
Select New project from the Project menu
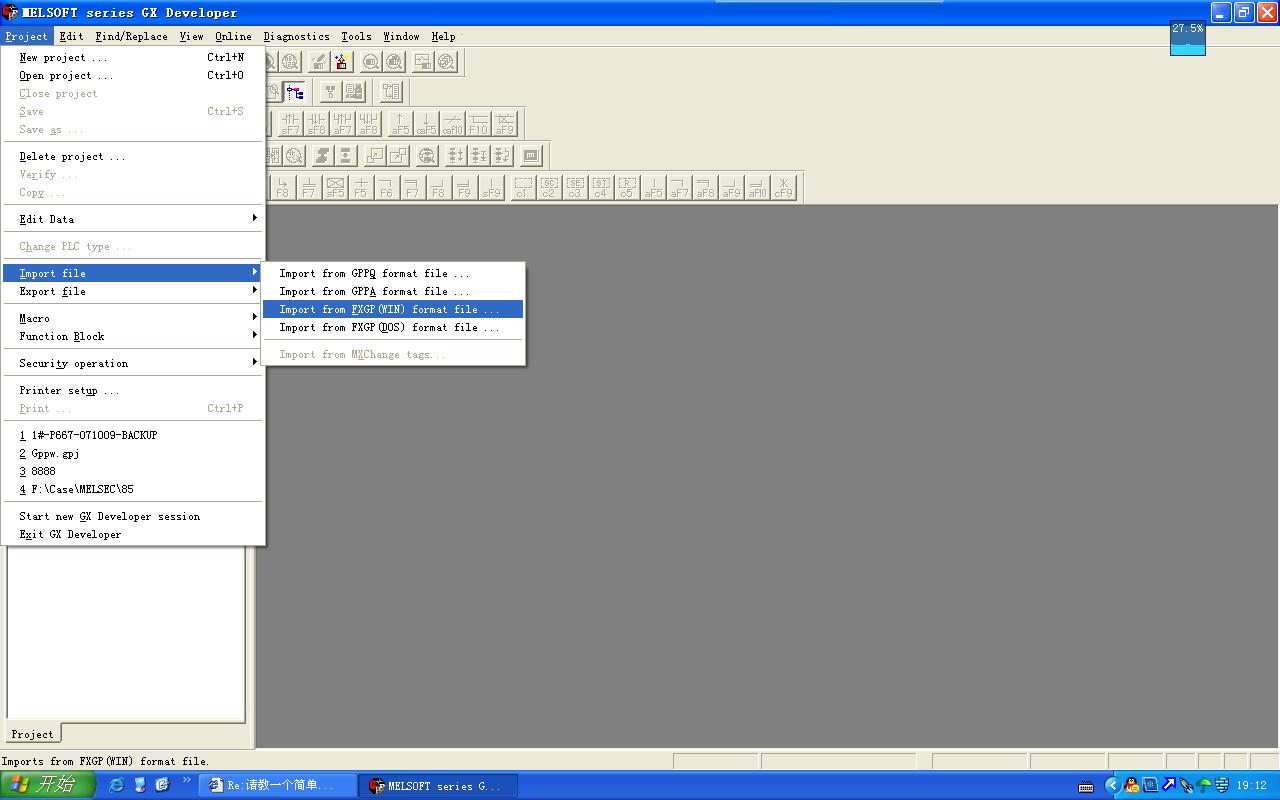tap(63, 57)
